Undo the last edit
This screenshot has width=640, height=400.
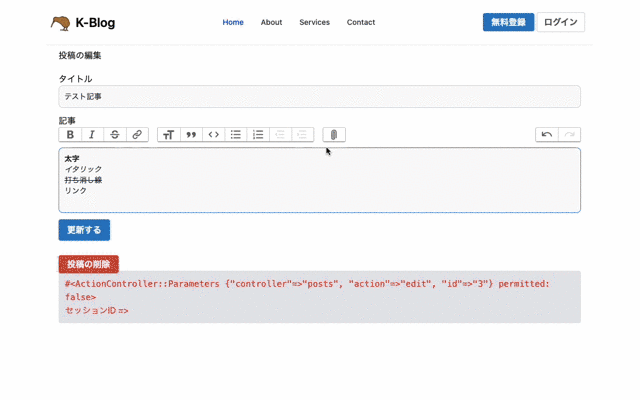(x=547, y=135)
